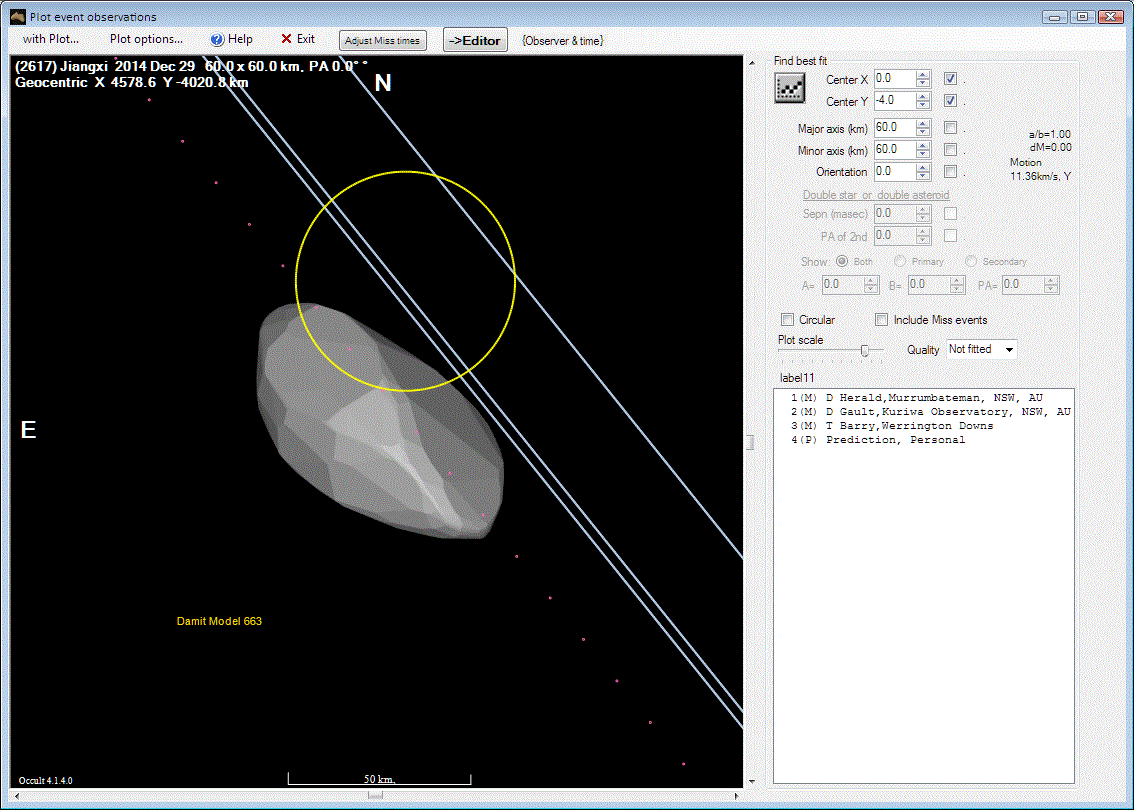This screenshot has height=810, width=1134.
Task: Click the Major axis (km) field
Action: point(895,128)
